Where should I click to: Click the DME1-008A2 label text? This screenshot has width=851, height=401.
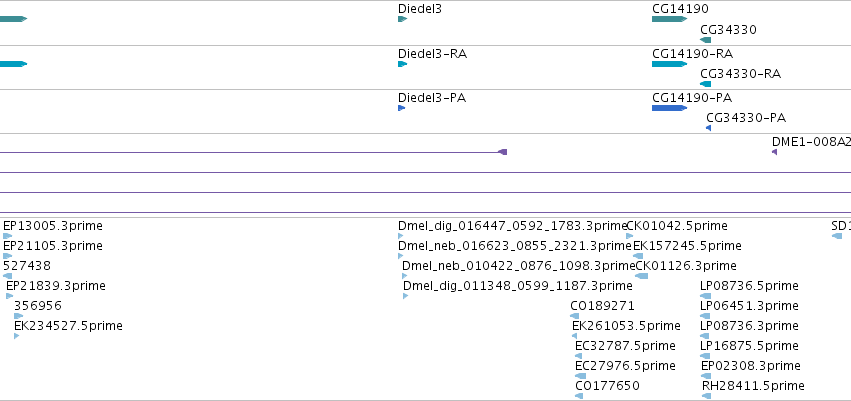tap(811, 142)
